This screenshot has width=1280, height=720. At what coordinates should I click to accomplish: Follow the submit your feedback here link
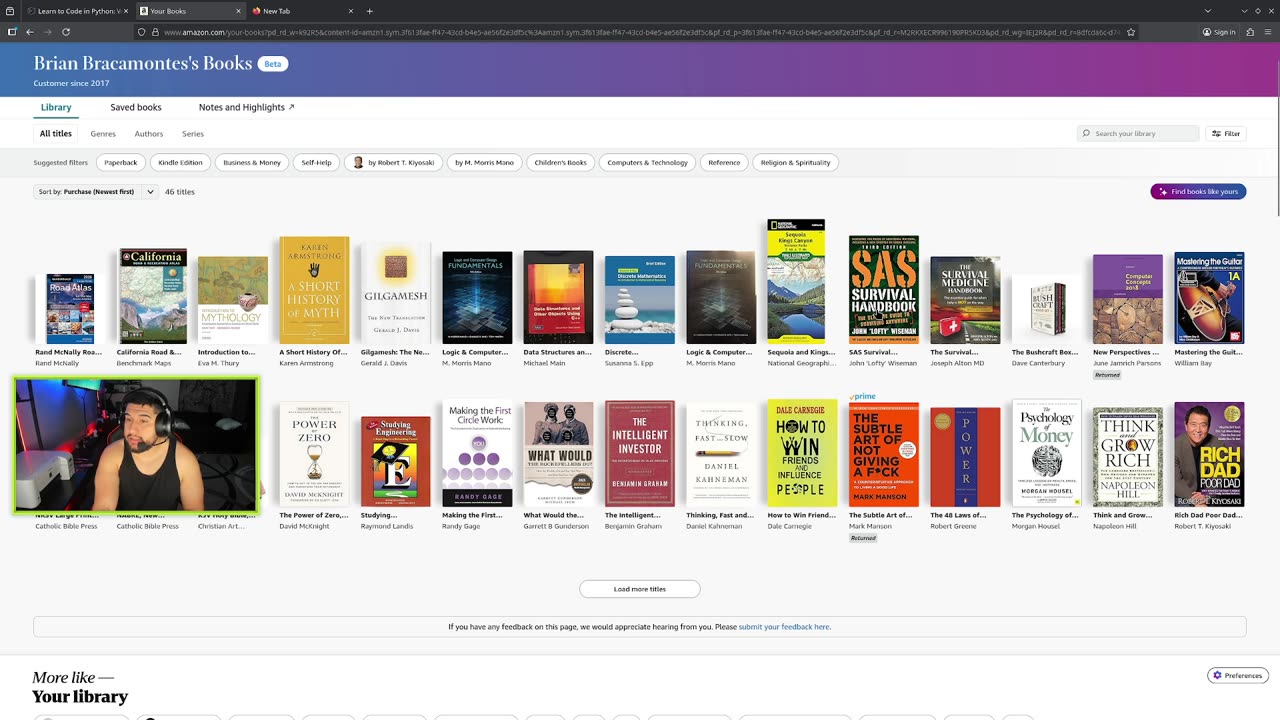784,627
